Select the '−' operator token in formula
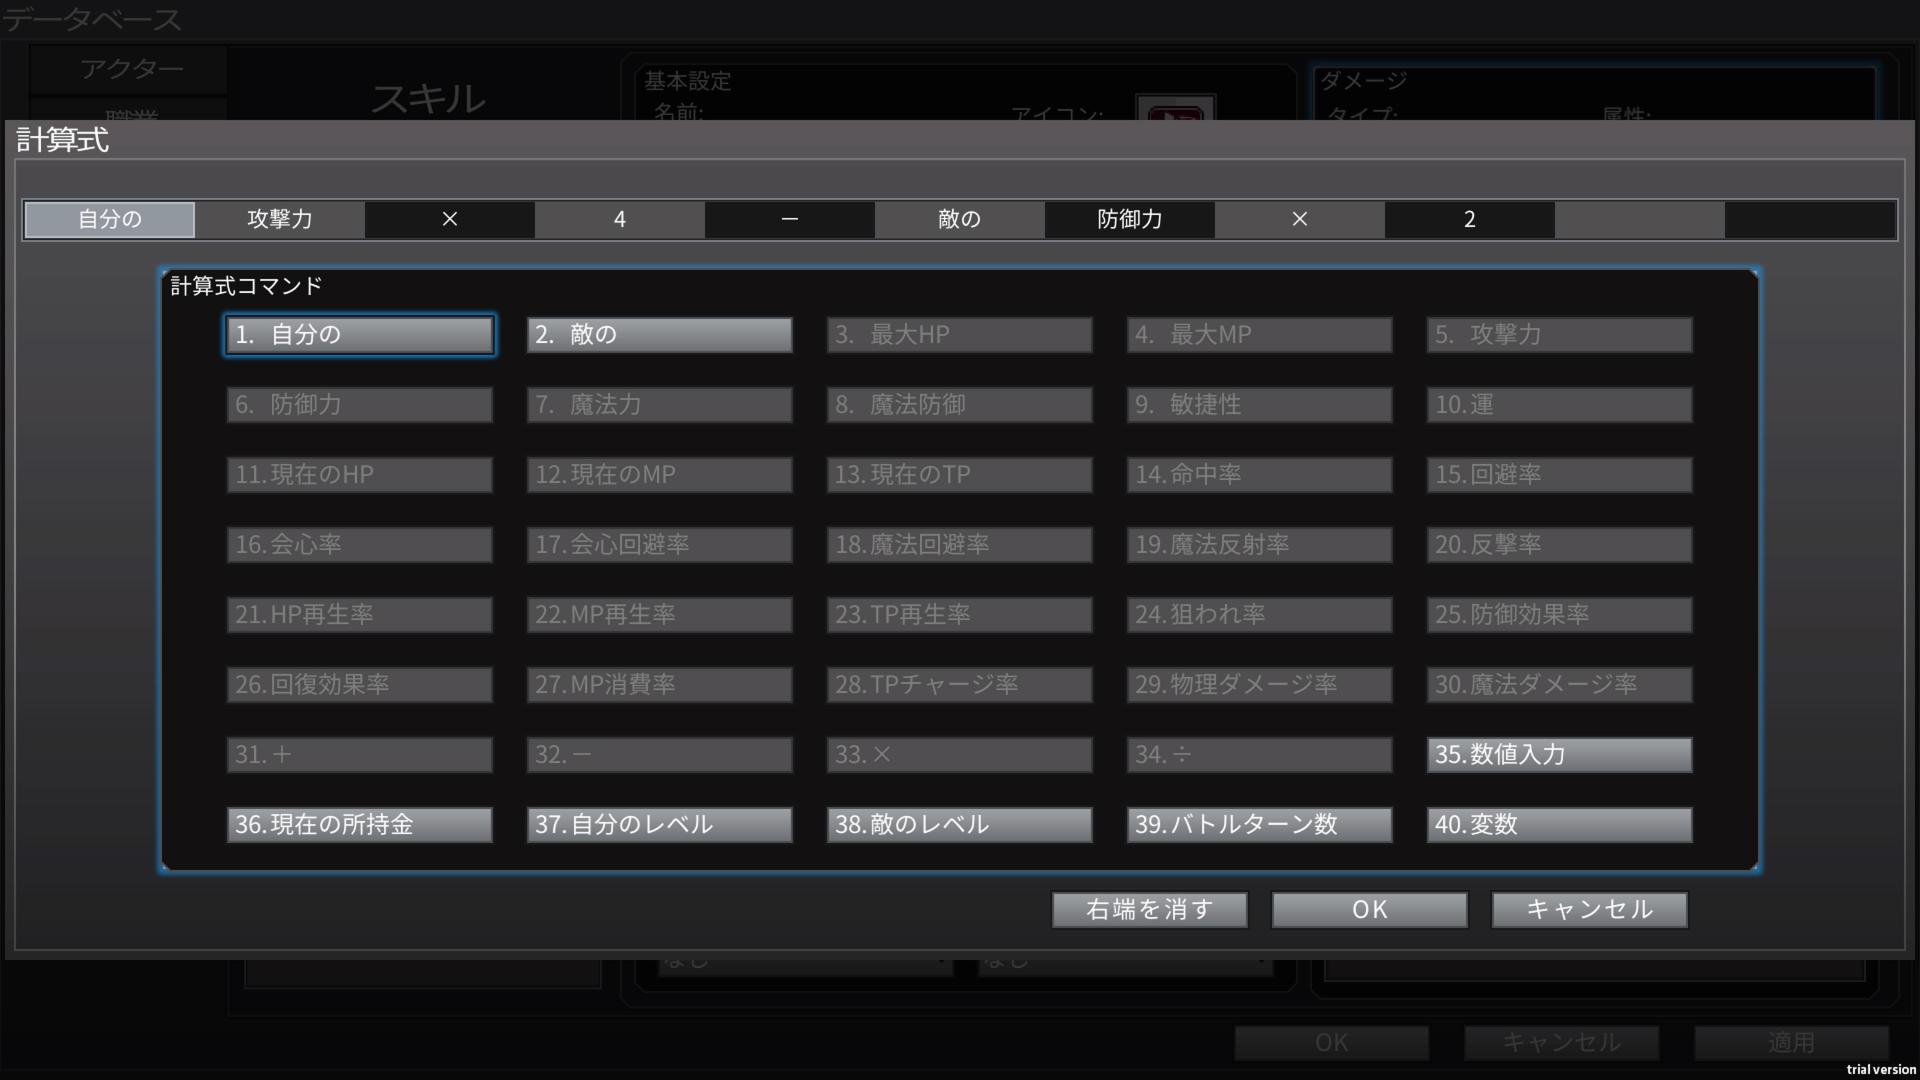This screenshot has height=1080, width=1920. pyautogui.click(x=790, y=220)
